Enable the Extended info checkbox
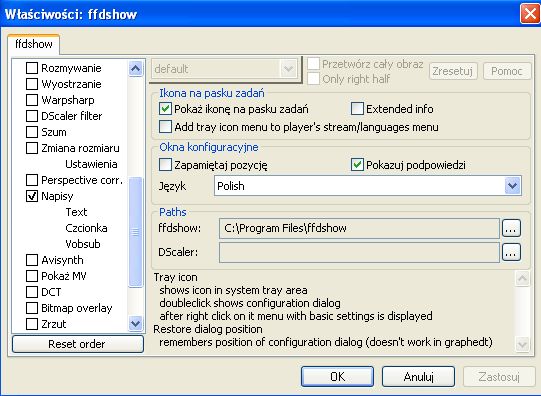Screen dimensions: 541x396 pos(357,109)
